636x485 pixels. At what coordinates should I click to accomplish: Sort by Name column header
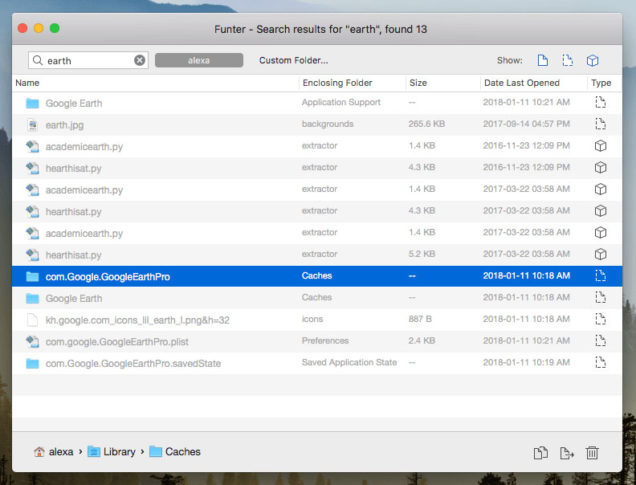tap(27, 83)
